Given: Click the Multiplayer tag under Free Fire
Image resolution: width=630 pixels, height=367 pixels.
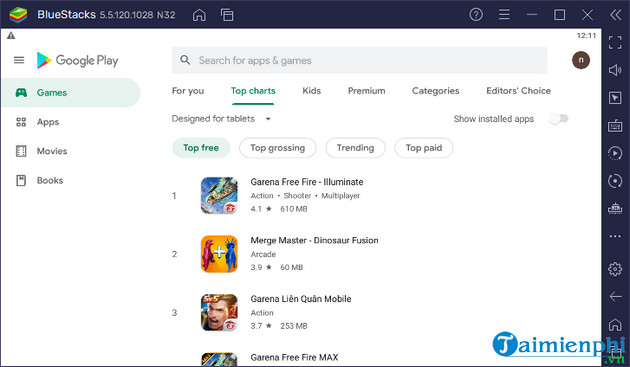Looking at the screenshot, I should (340, 196).
